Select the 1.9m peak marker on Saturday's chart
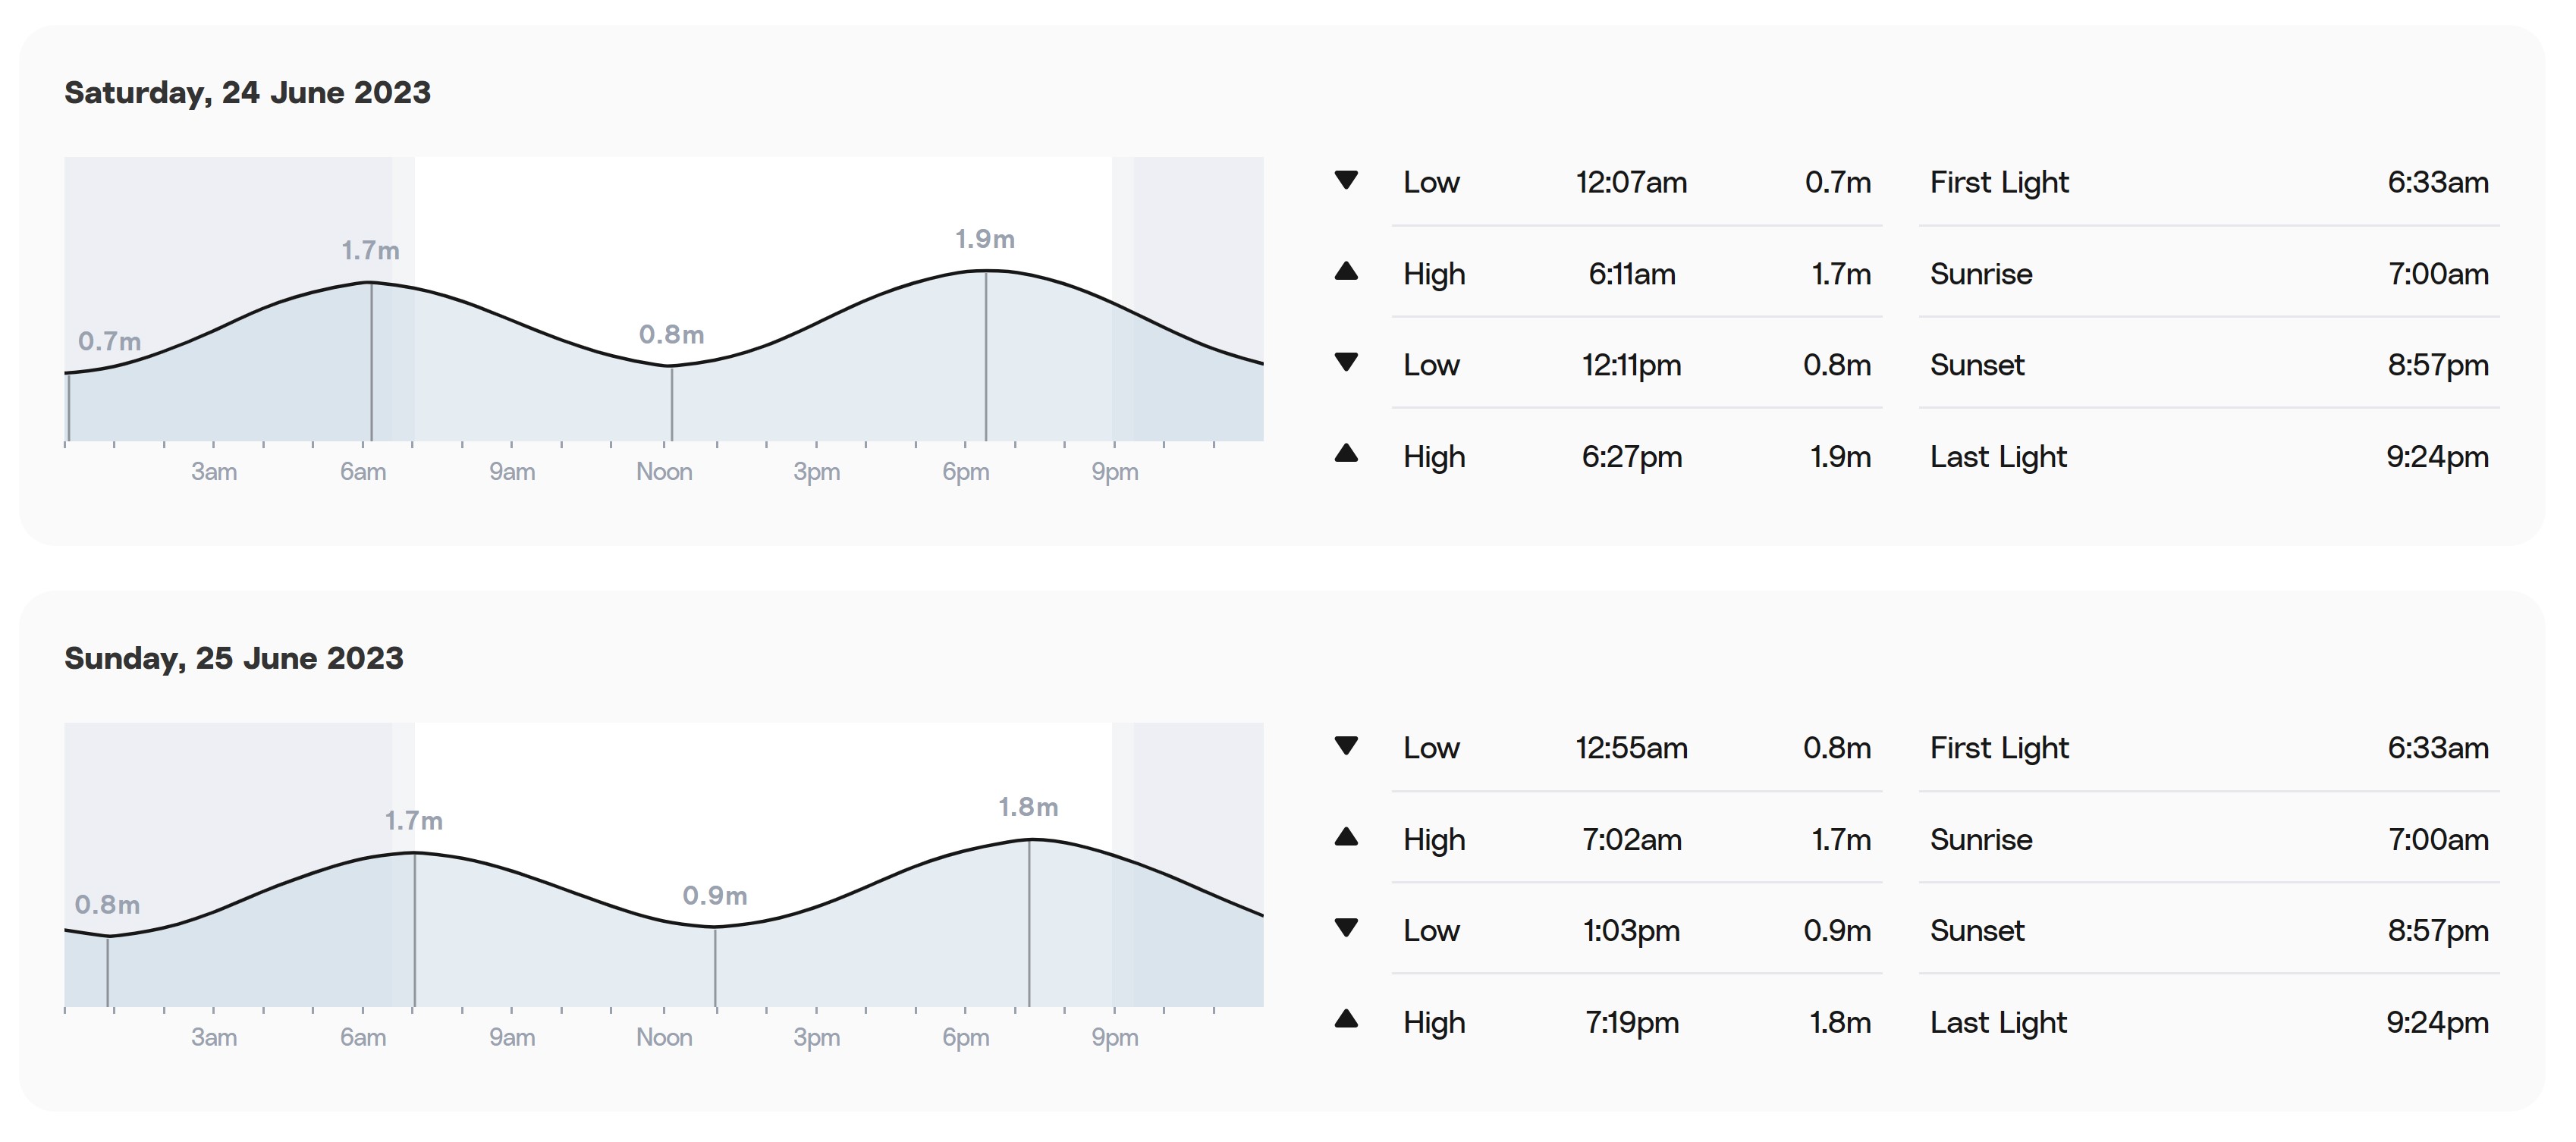Viewport: 2576px width, 1142px height. pyautogui.click(x=985, y=239)
